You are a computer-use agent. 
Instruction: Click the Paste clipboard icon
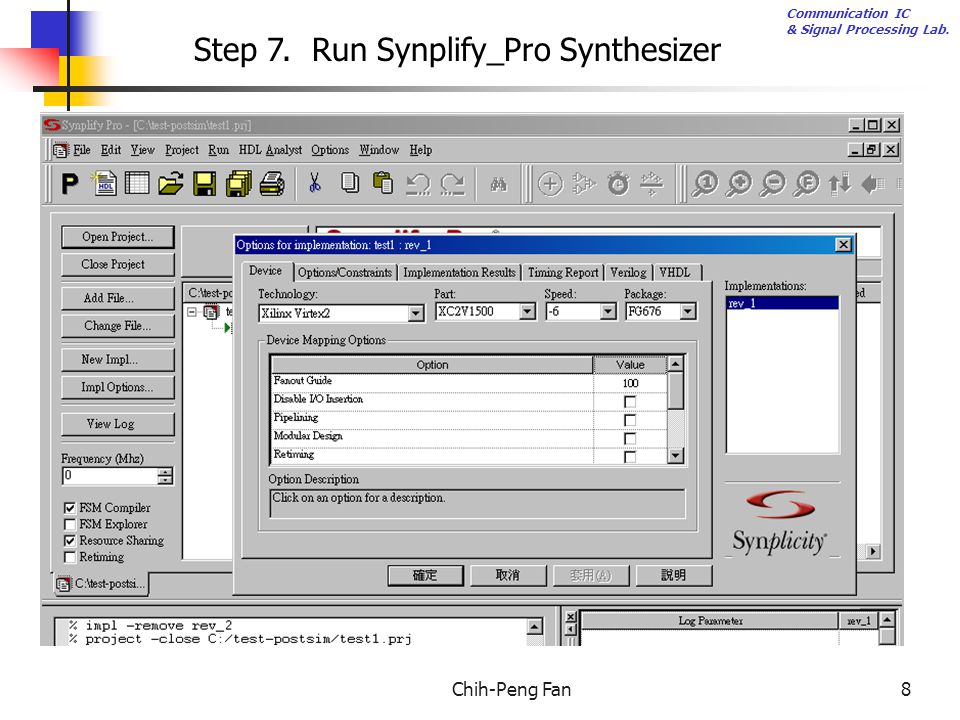pyautogui.click(x=383, y=183)
